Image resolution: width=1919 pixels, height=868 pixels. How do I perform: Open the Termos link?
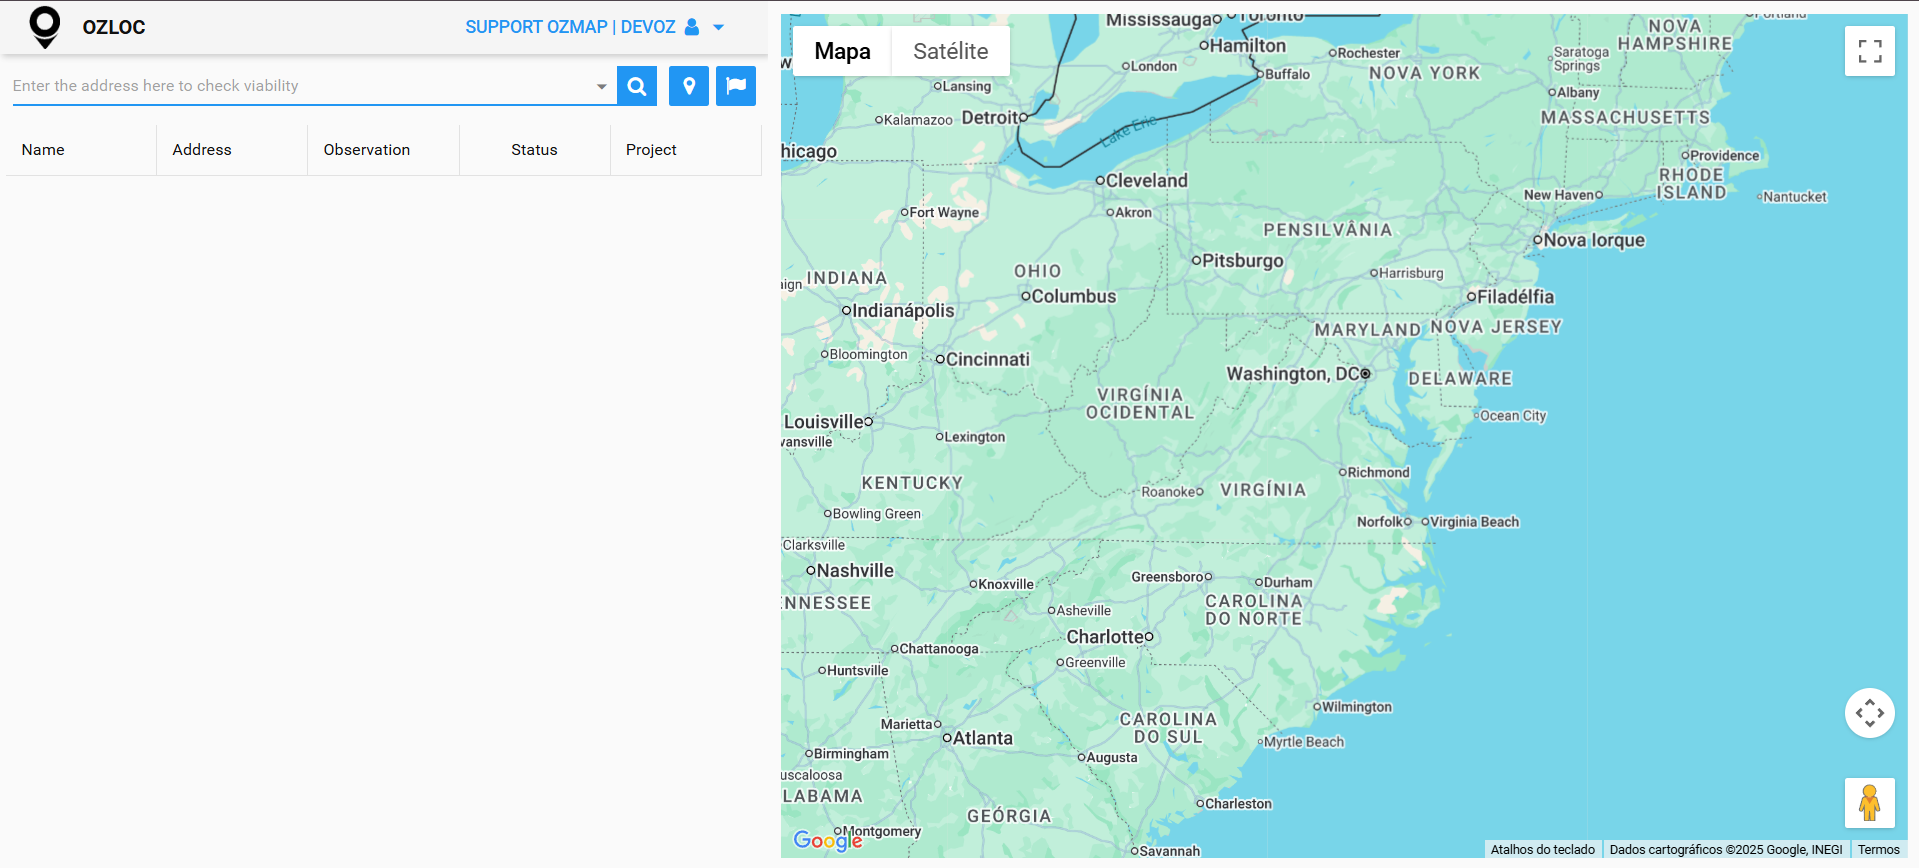pyautogui.click(x=1879, y=850)
